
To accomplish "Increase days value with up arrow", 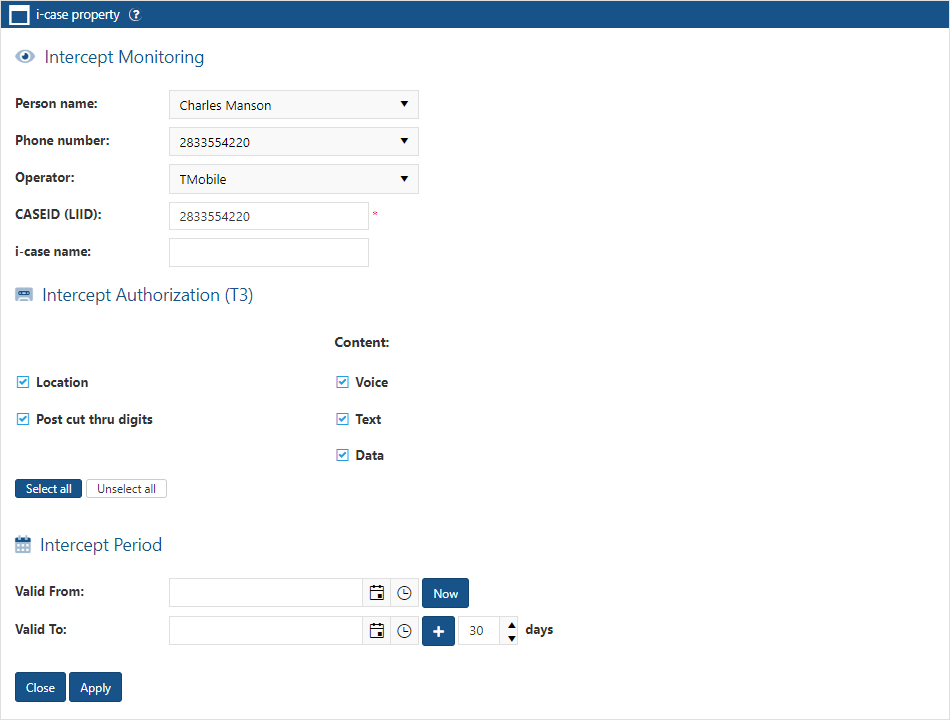I will pyautogui.click(x=512, y=625).
